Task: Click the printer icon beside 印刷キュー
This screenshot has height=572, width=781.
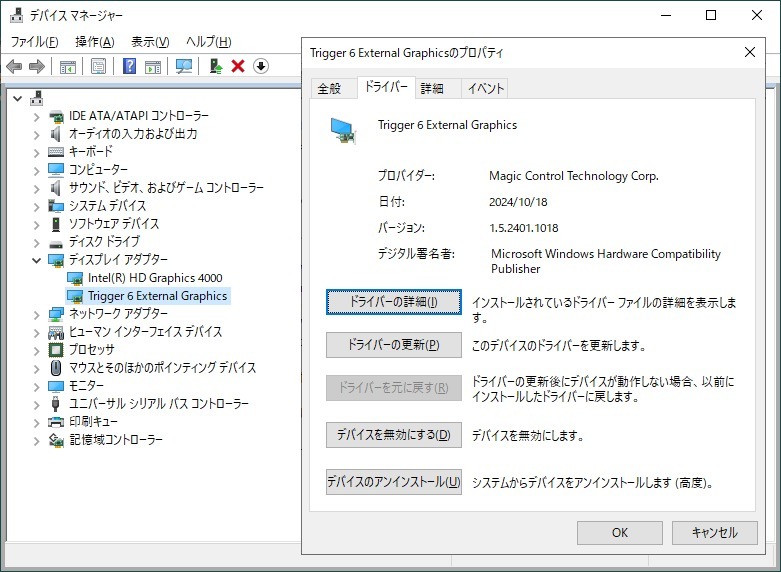Action: coord(56,422)
